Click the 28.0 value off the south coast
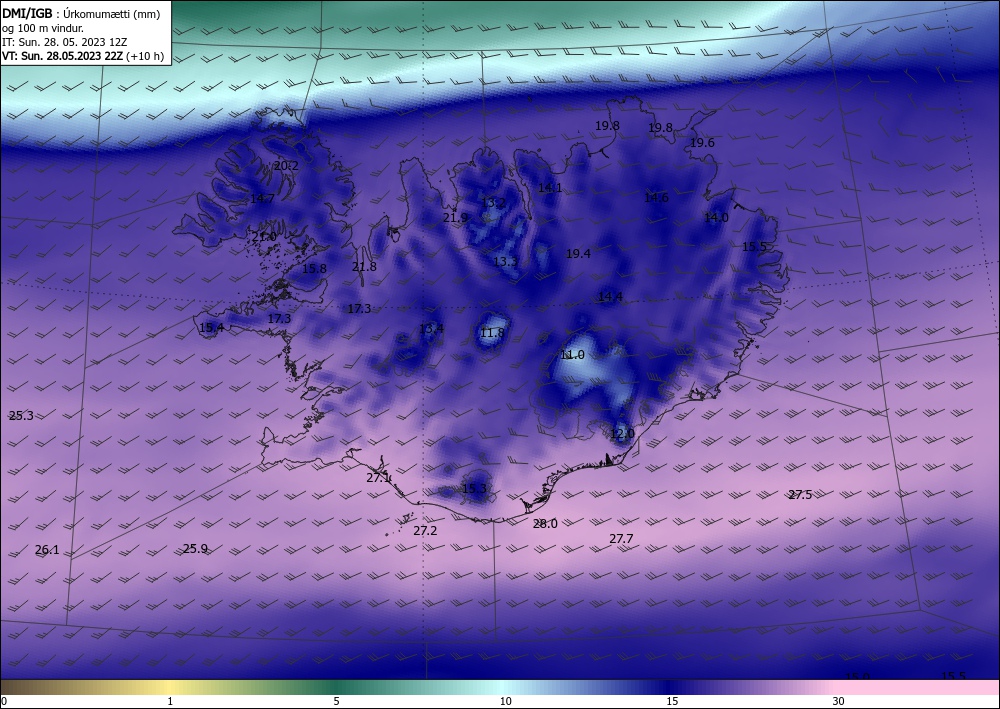Image resolution: width=1000 pixels, height=709 pixels. click(x=545, y=523)
